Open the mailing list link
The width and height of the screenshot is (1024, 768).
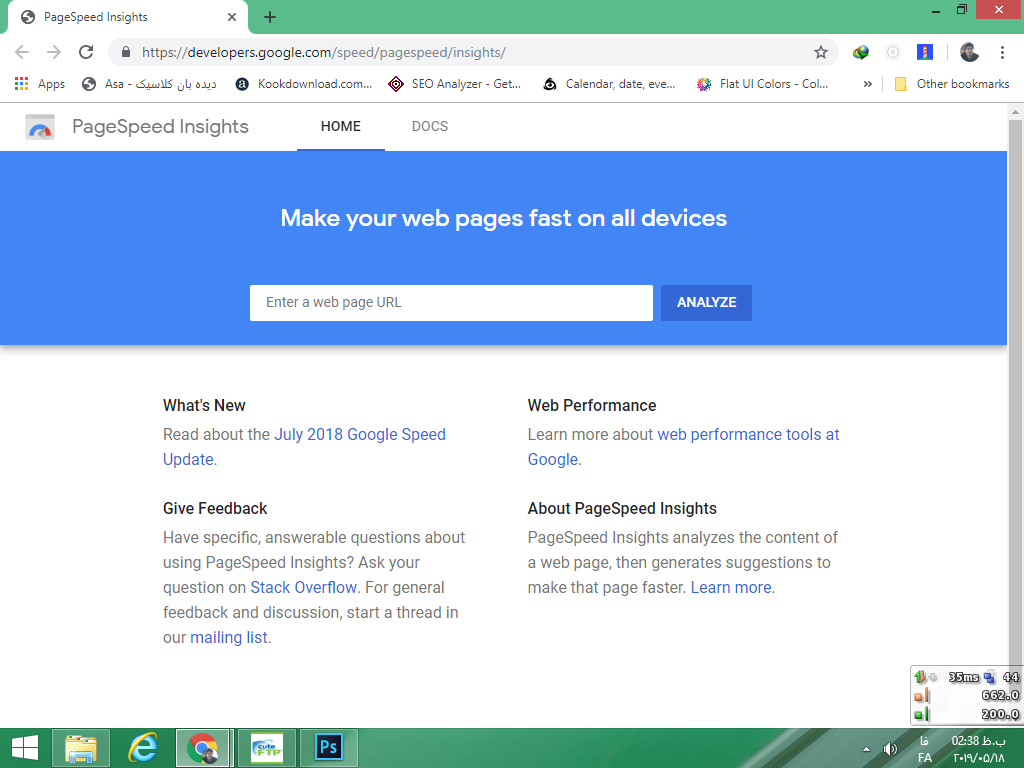coord(229,637)
